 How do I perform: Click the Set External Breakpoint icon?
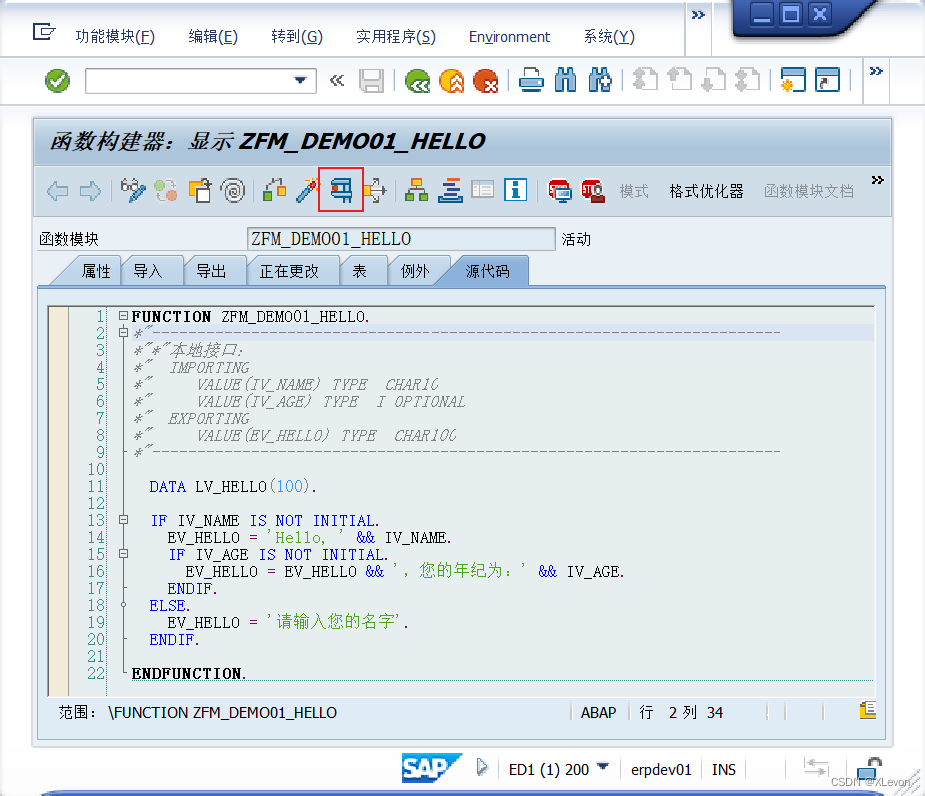[x=593, y=191]
